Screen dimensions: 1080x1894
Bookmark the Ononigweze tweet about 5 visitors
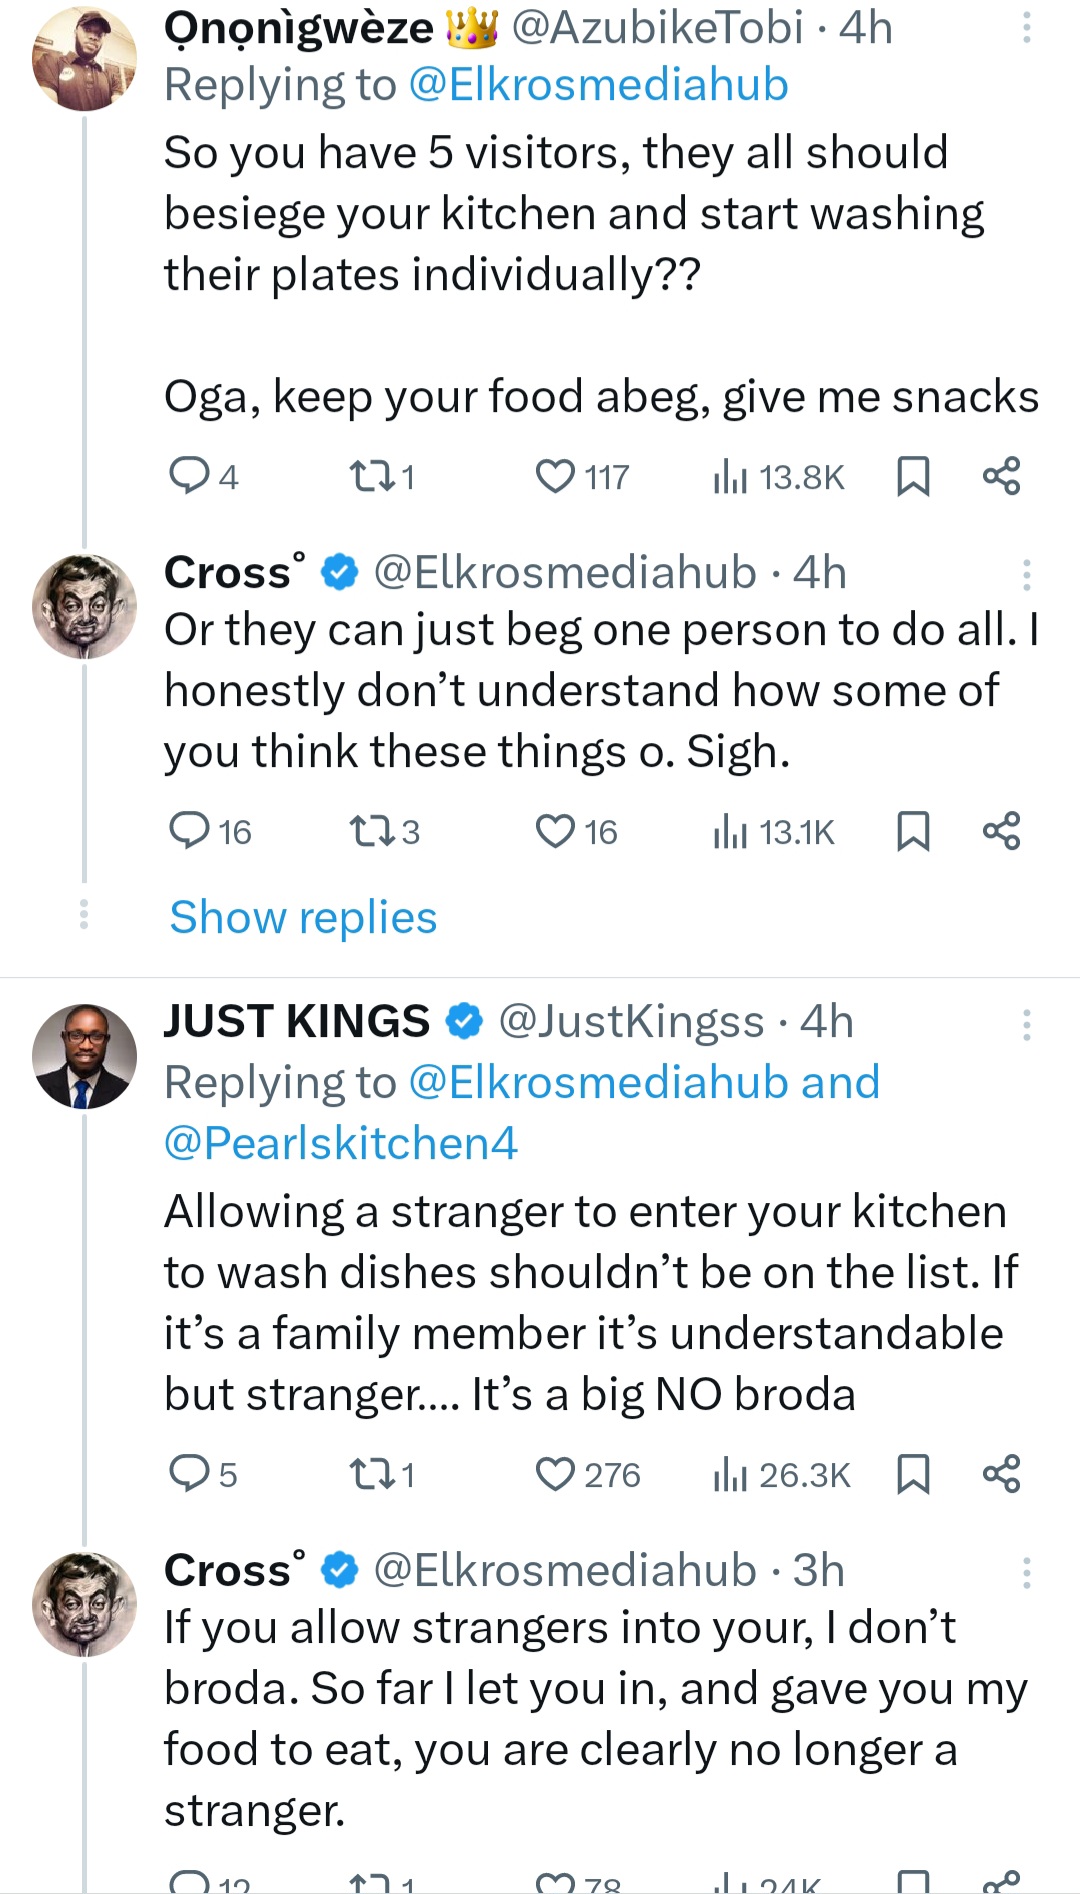pyautogui.click(x=912, y=477)
